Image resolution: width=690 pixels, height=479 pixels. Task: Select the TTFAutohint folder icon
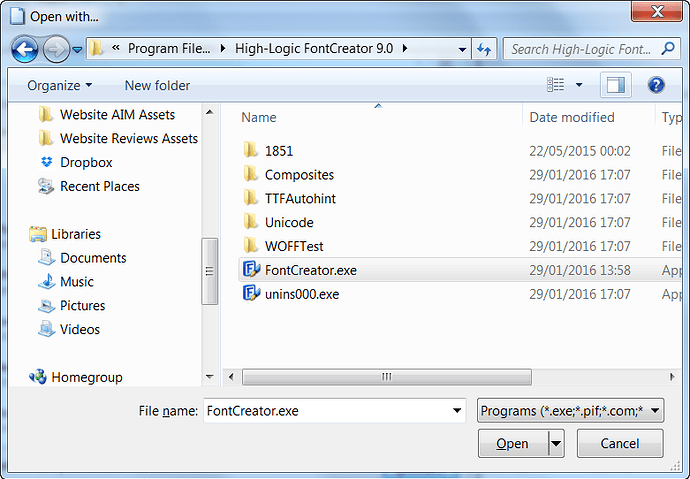pos(250,198)
